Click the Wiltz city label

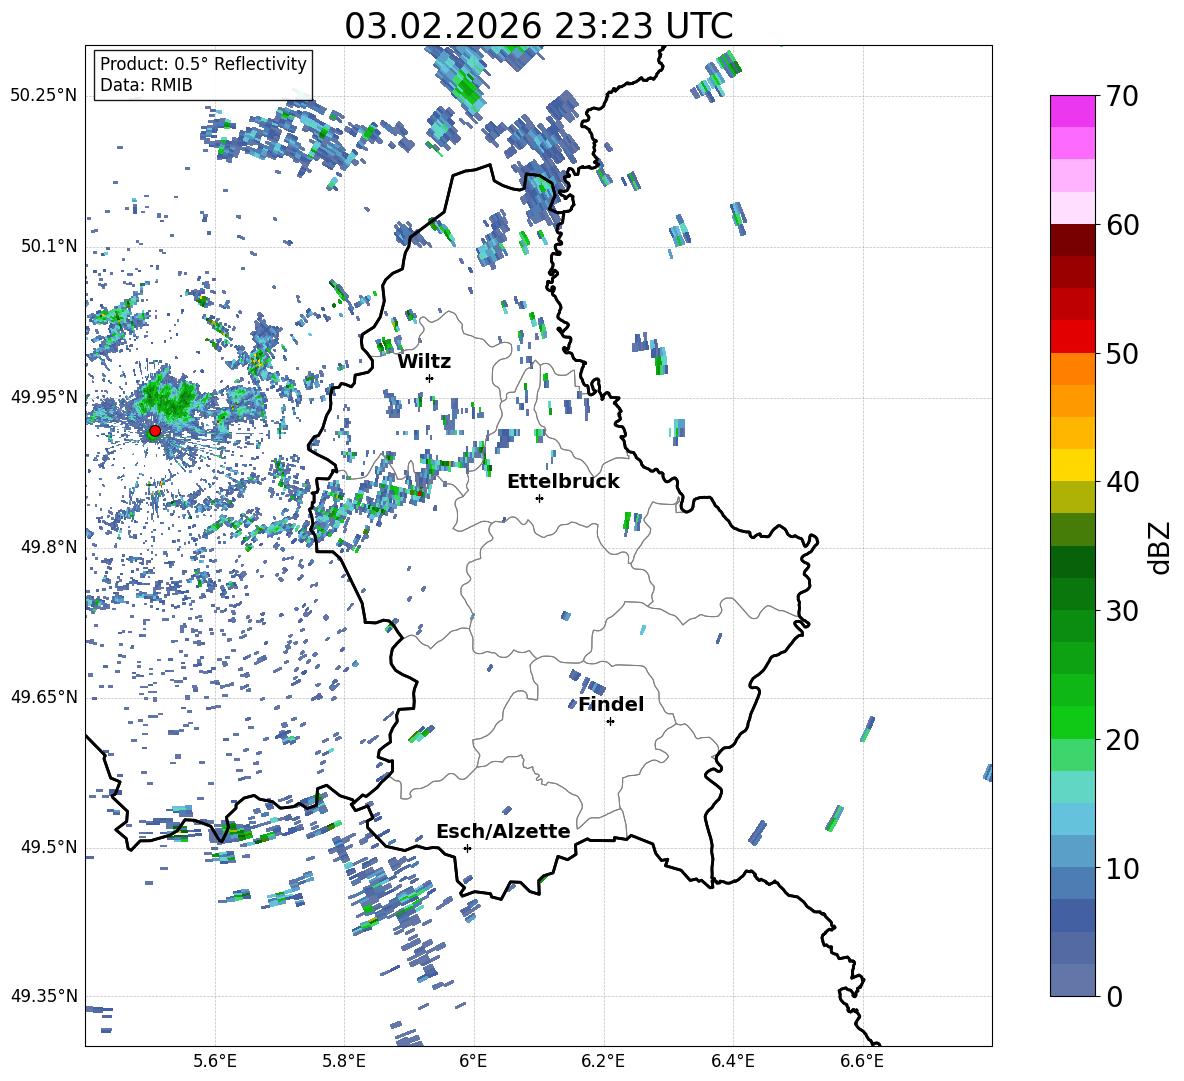point(424,362)
